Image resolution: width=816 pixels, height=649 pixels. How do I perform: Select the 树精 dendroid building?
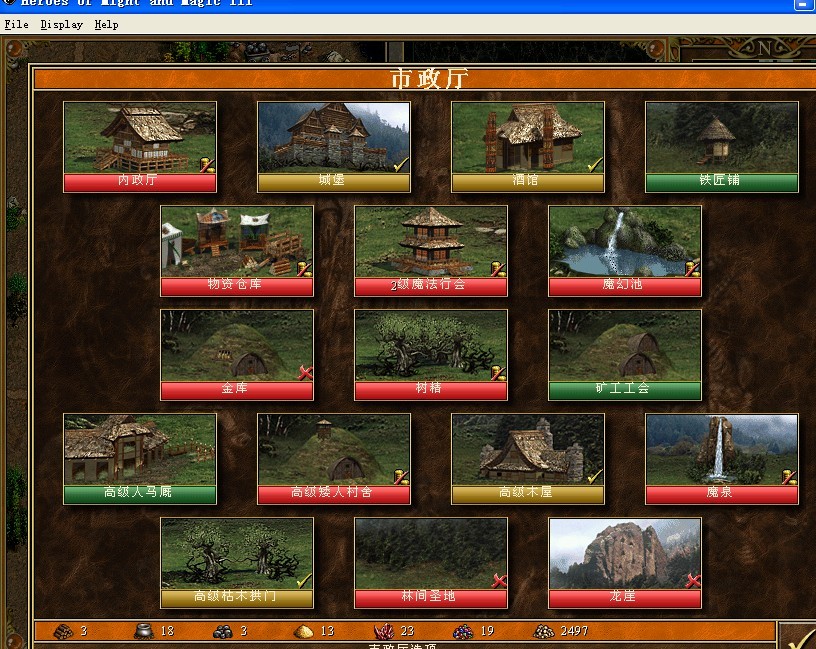(x=431, y=355)
